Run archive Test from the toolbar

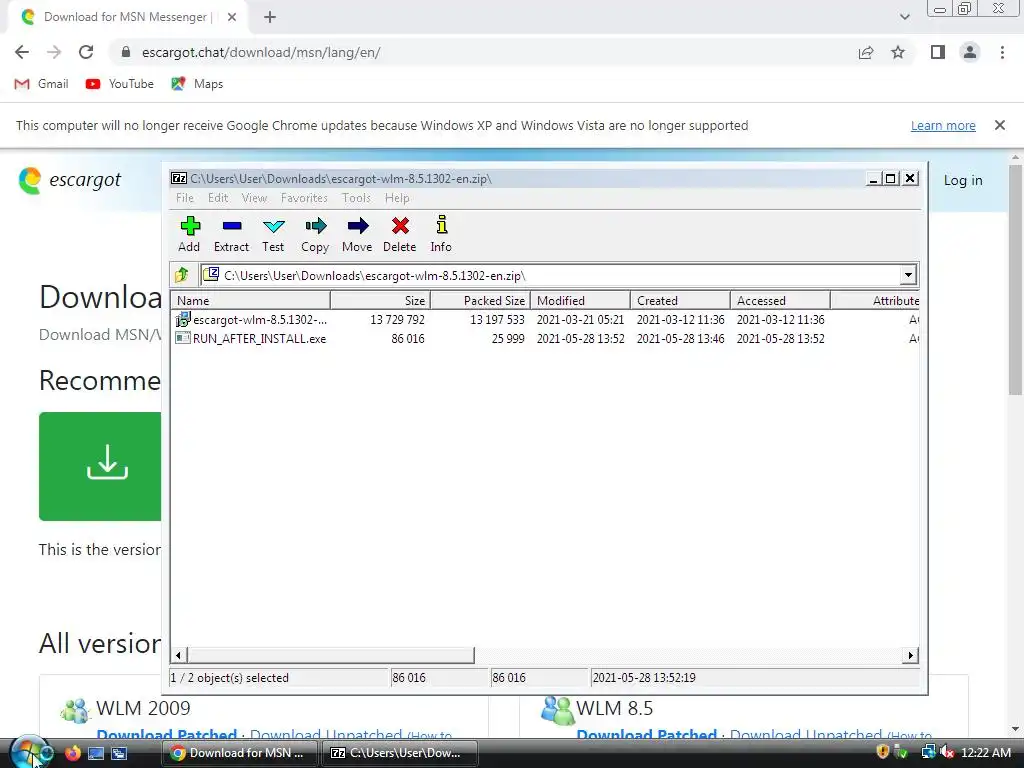(x=273, y=234)
